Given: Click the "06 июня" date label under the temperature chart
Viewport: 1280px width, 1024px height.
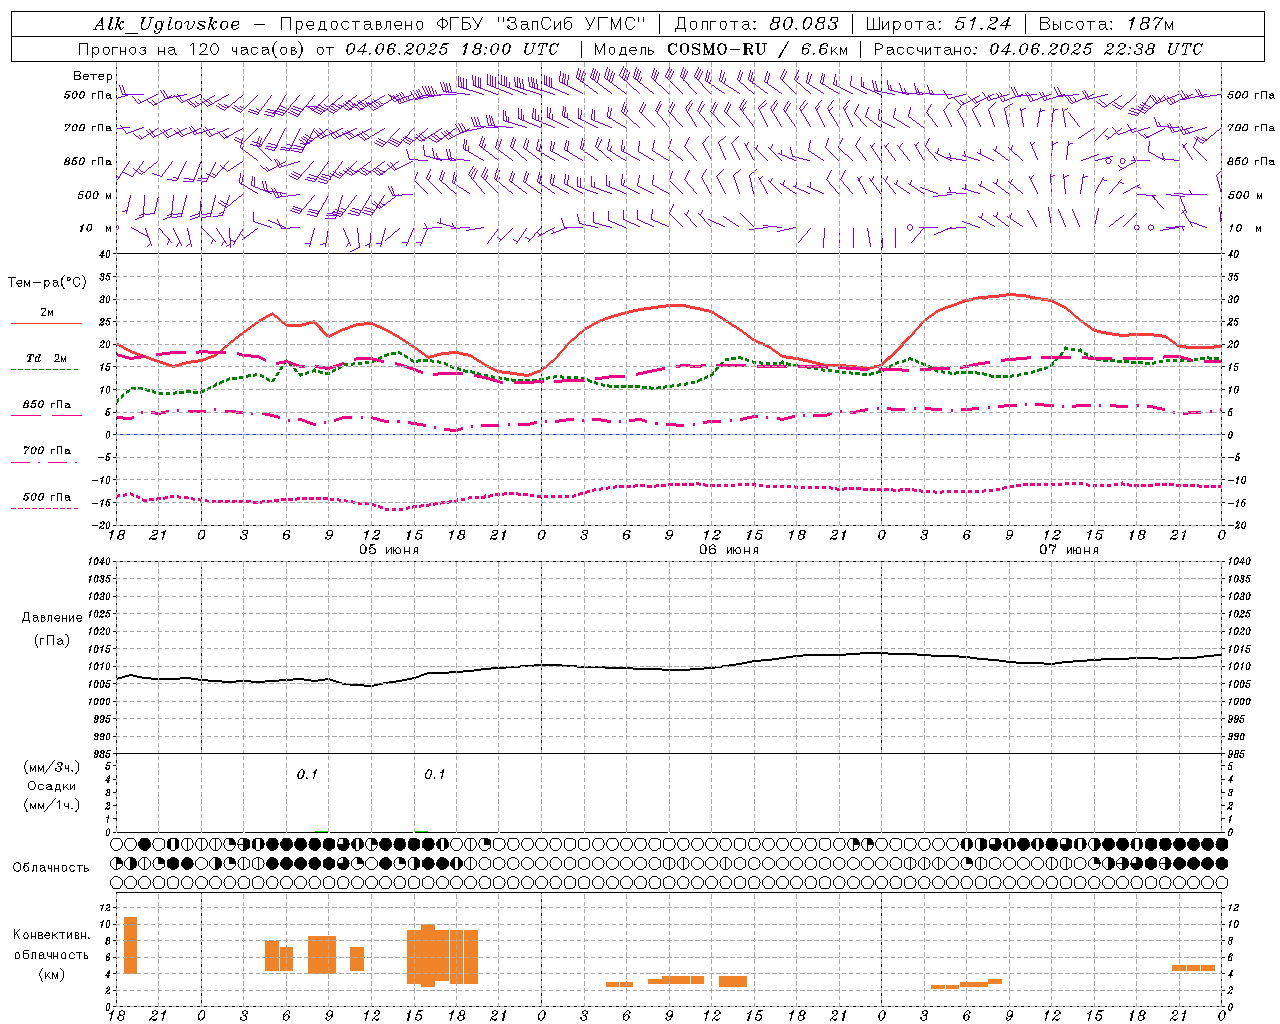Looking at the screenshot, I should click(729, 550).
